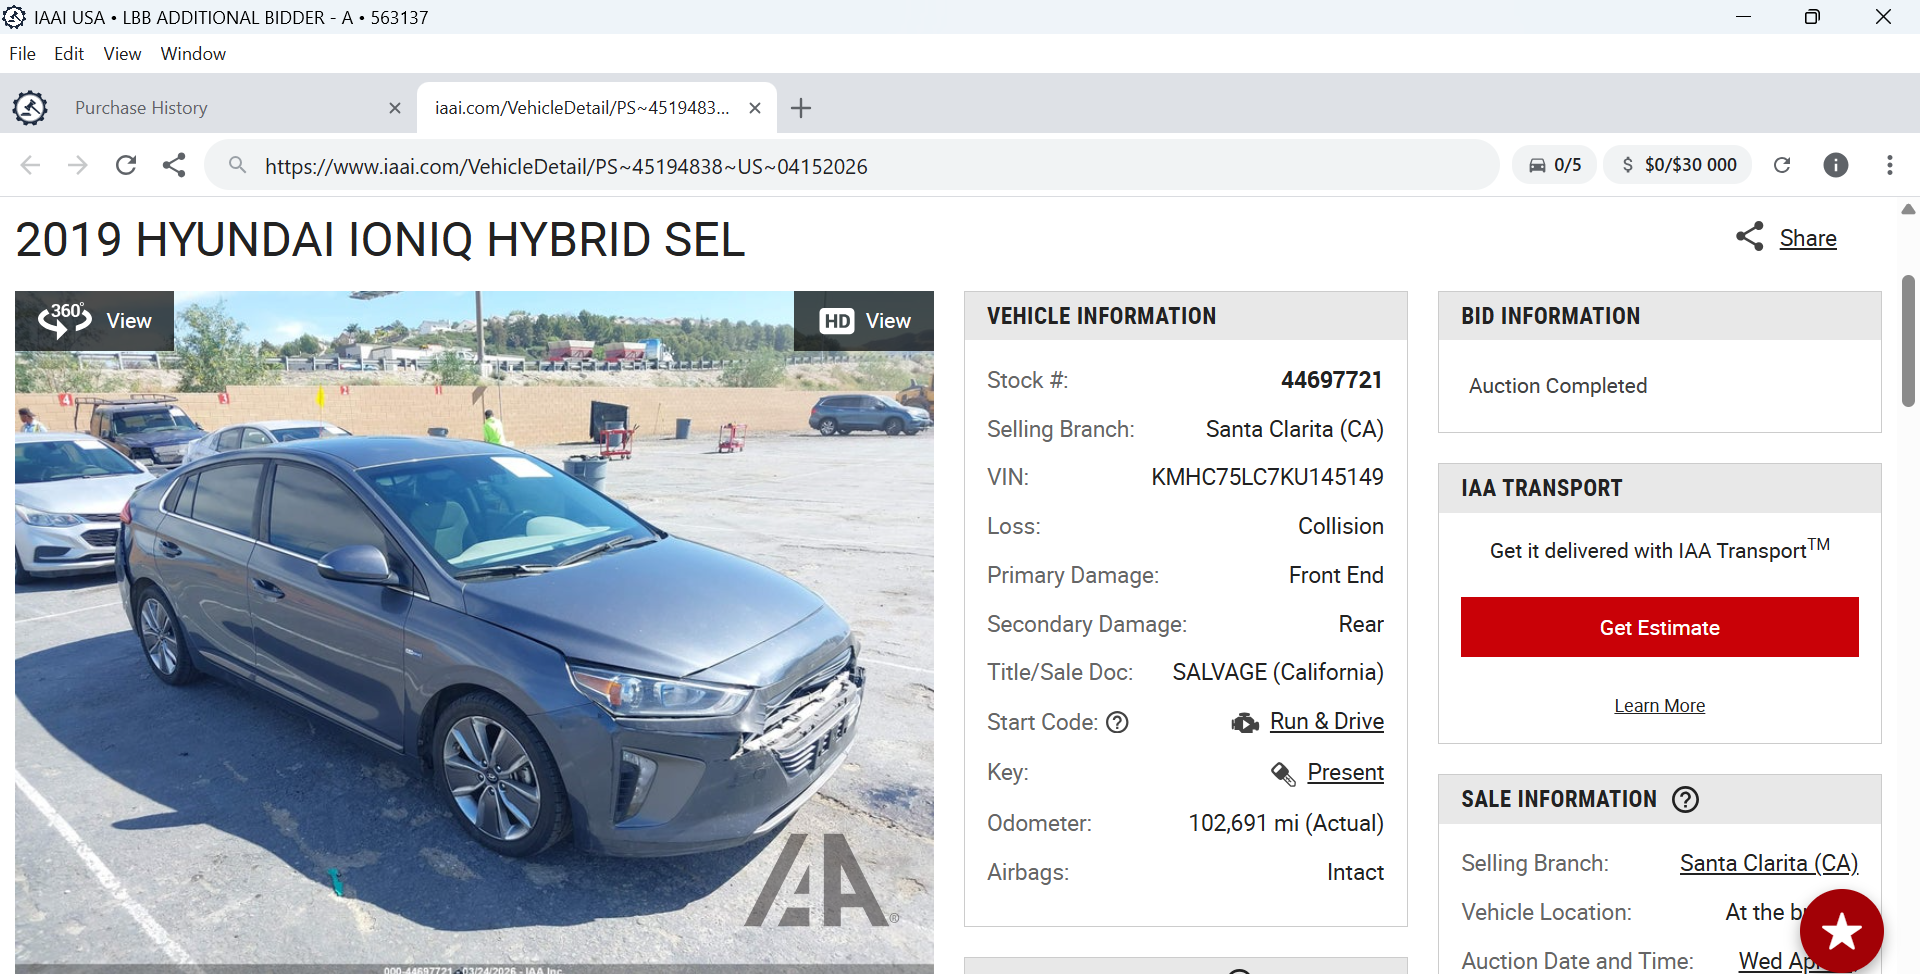Click the Start Code help question icon
The height and width of the screenshot is (974, 1920).
[x=1117, y=722]
